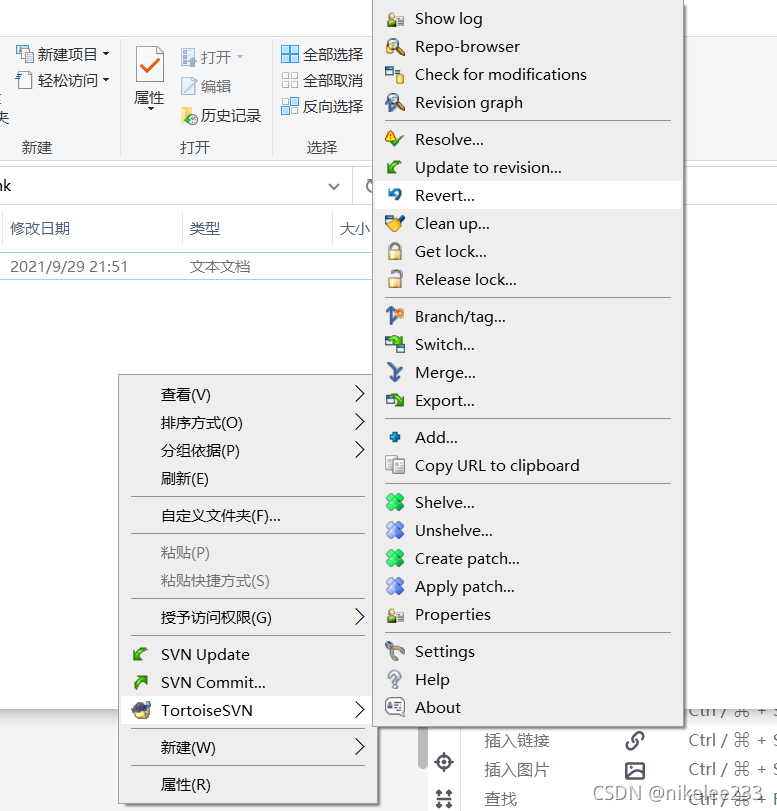Click the blue Unshelve icon
The image size is (777, 811).
[395, 530]
